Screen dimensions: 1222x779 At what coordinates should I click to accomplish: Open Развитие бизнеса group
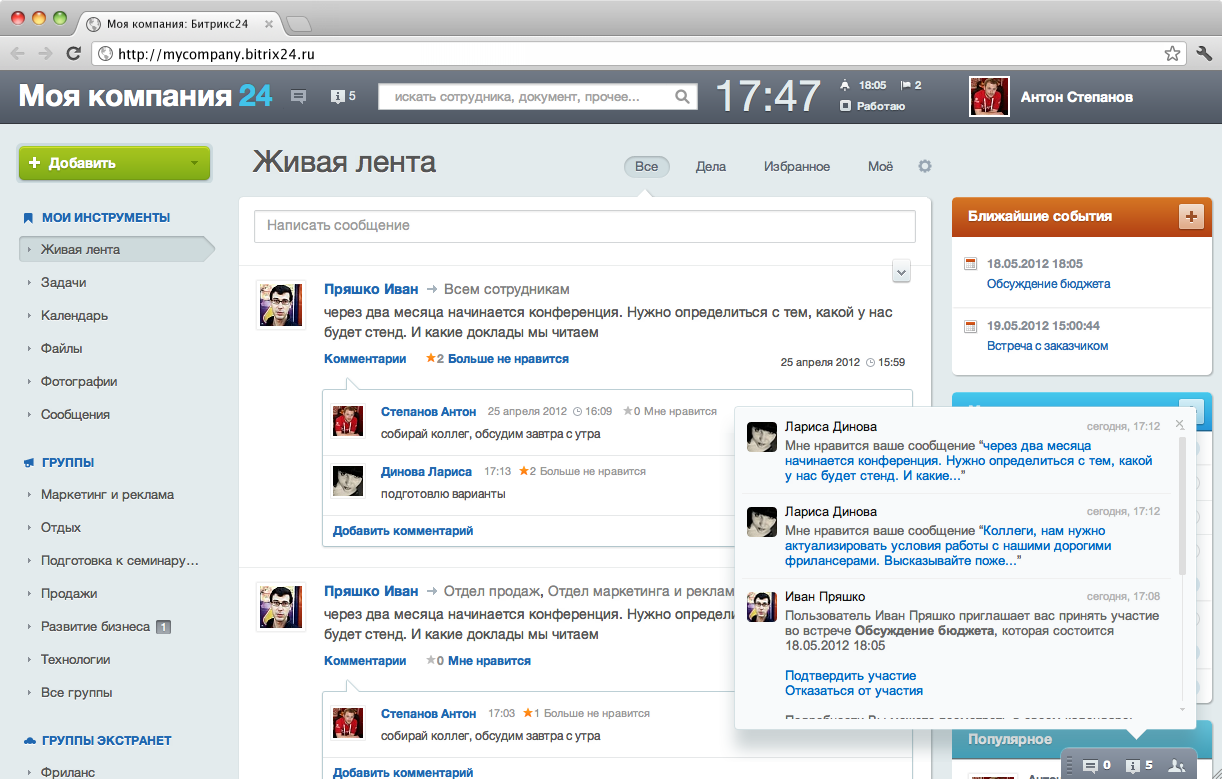point(95,627)
